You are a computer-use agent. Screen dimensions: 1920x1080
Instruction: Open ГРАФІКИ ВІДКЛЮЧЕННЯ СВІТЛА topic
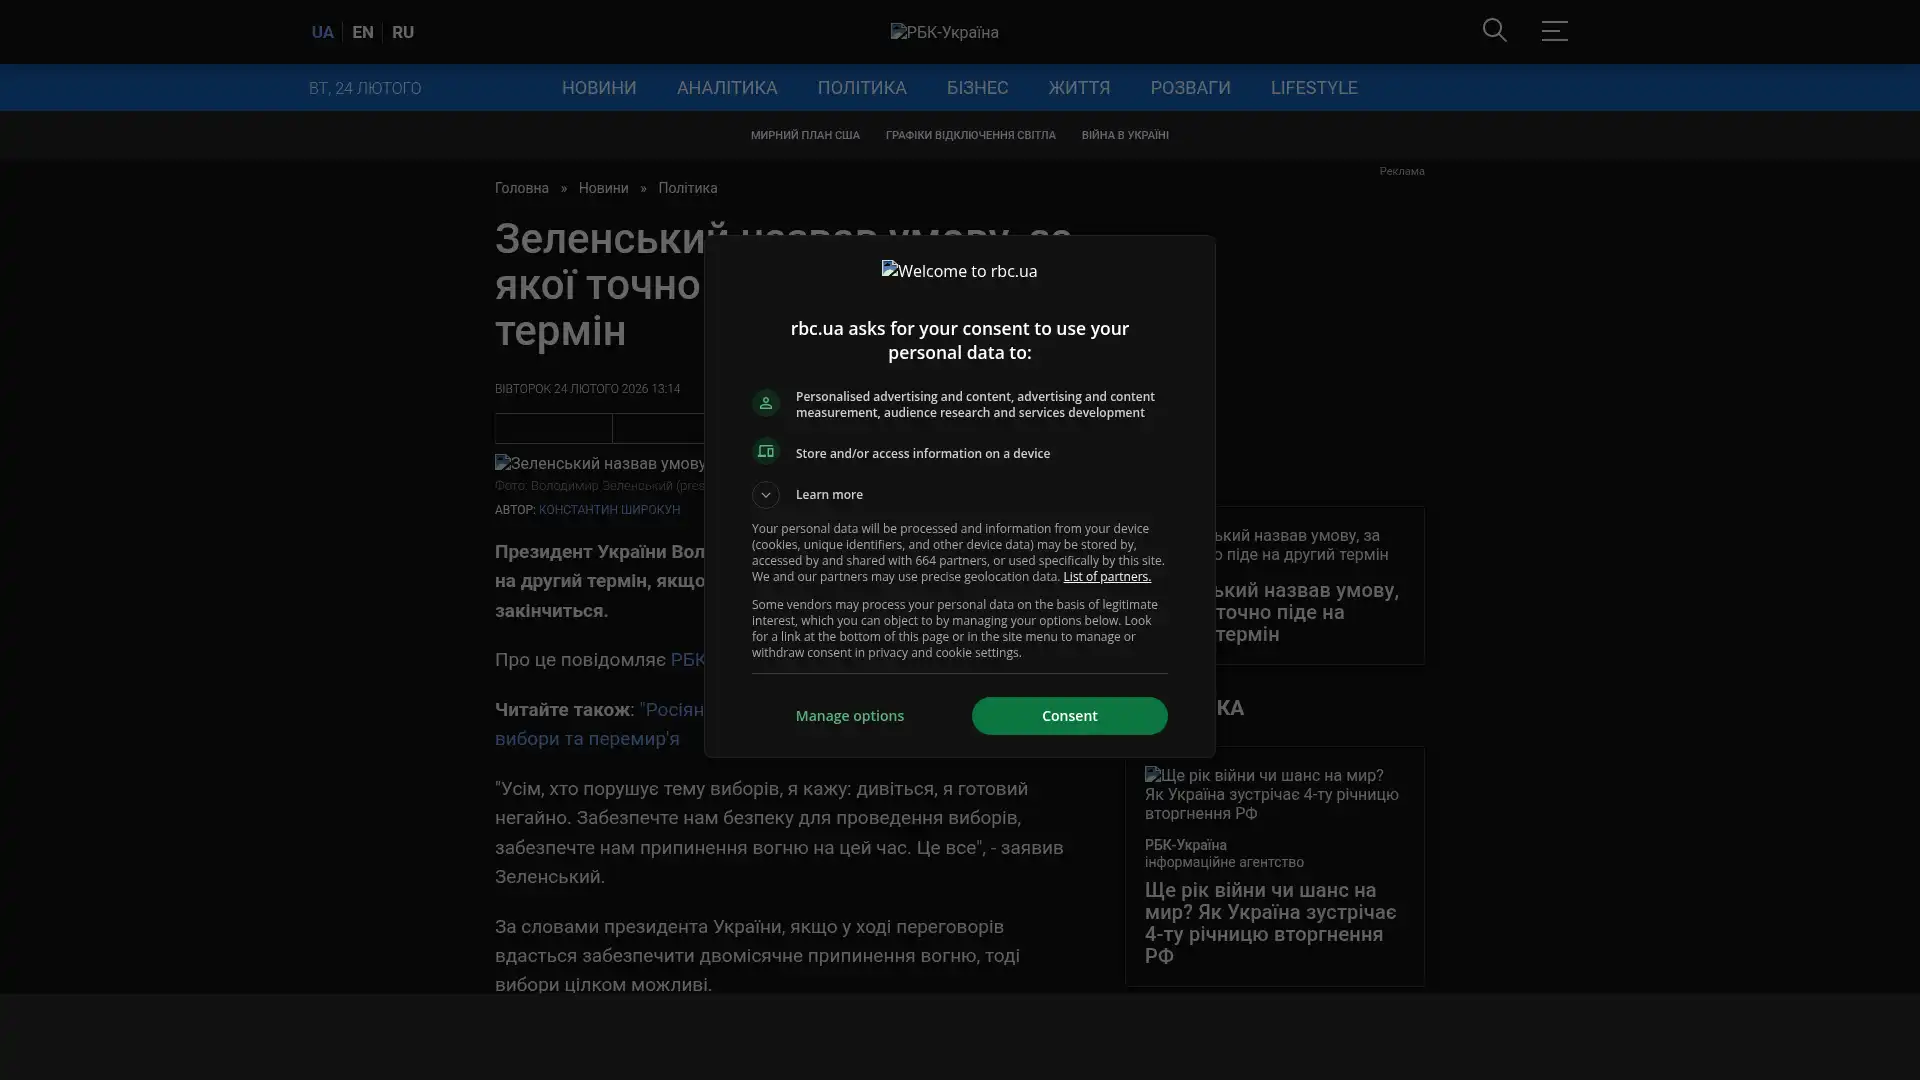pyautogui.click(x=969, y=135)
